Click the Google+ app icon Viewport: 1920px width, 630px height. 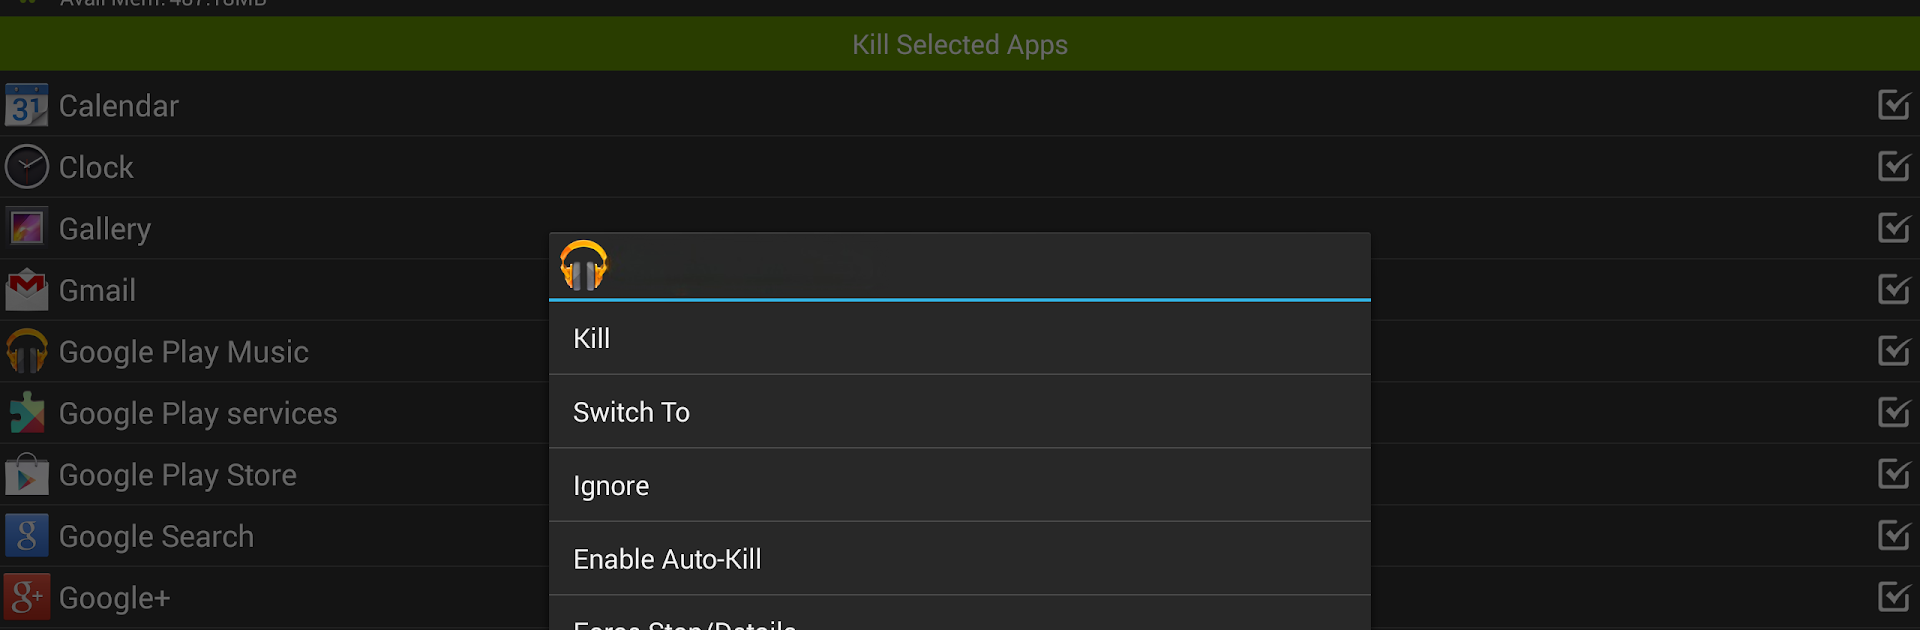pos(26,597)
